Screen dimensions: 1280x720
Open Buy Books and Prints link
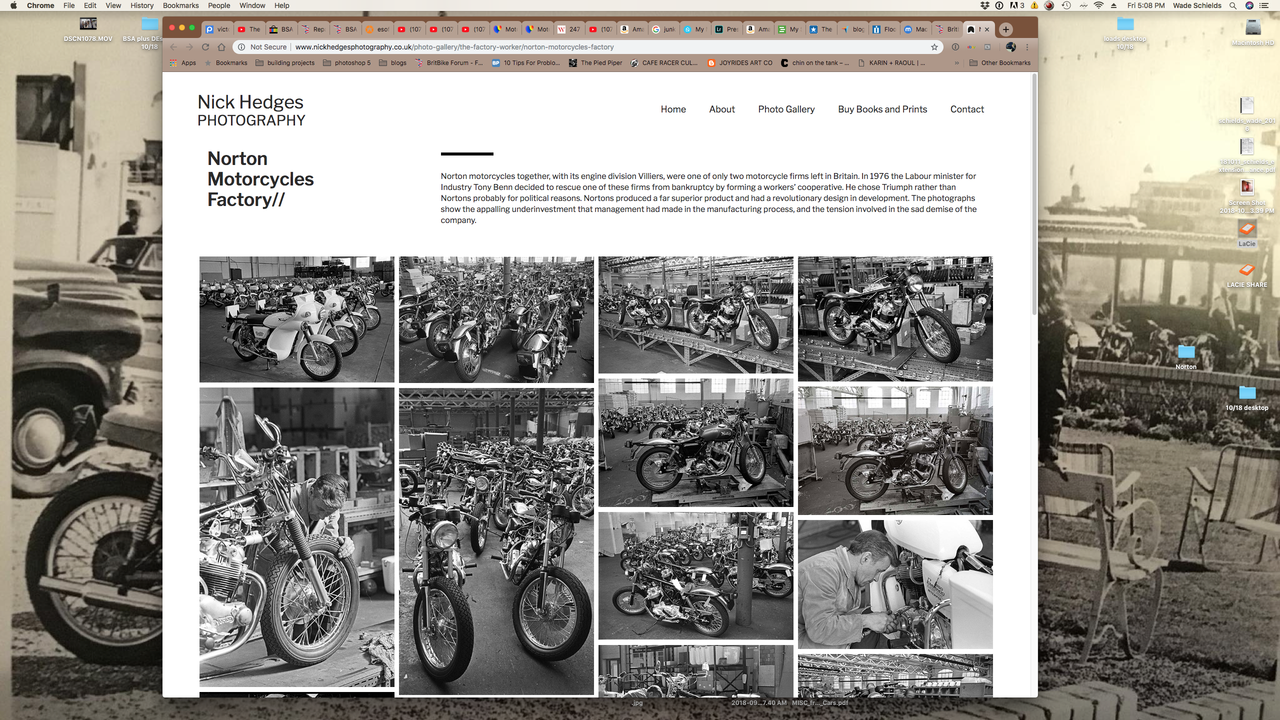[x=882, y=109]
